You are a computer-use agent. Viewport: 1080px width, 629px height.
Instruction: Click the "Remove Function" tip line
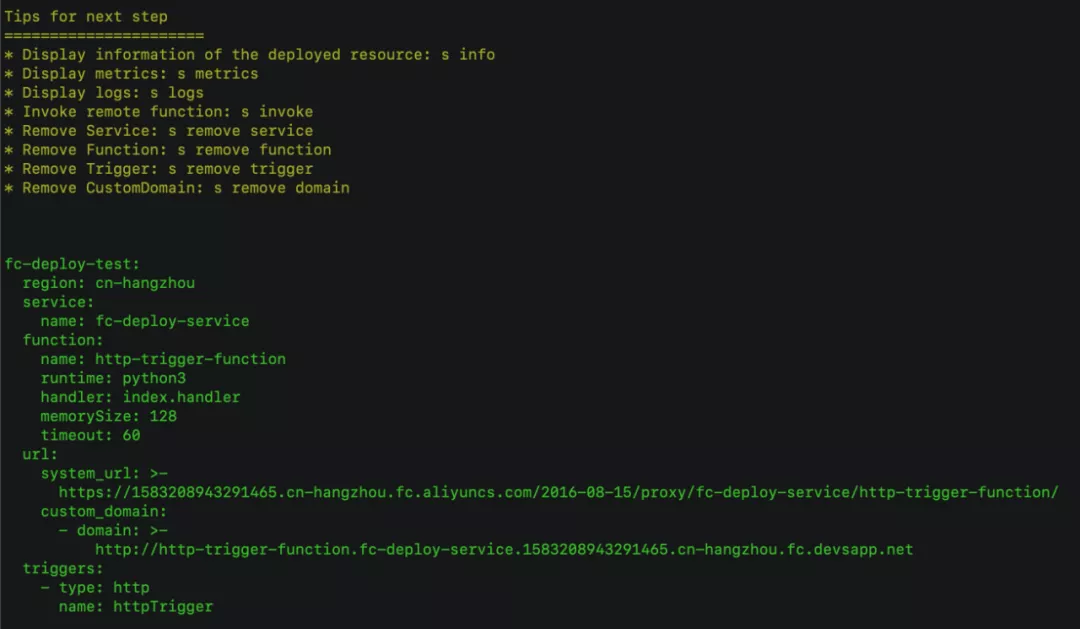pos(176,150)
